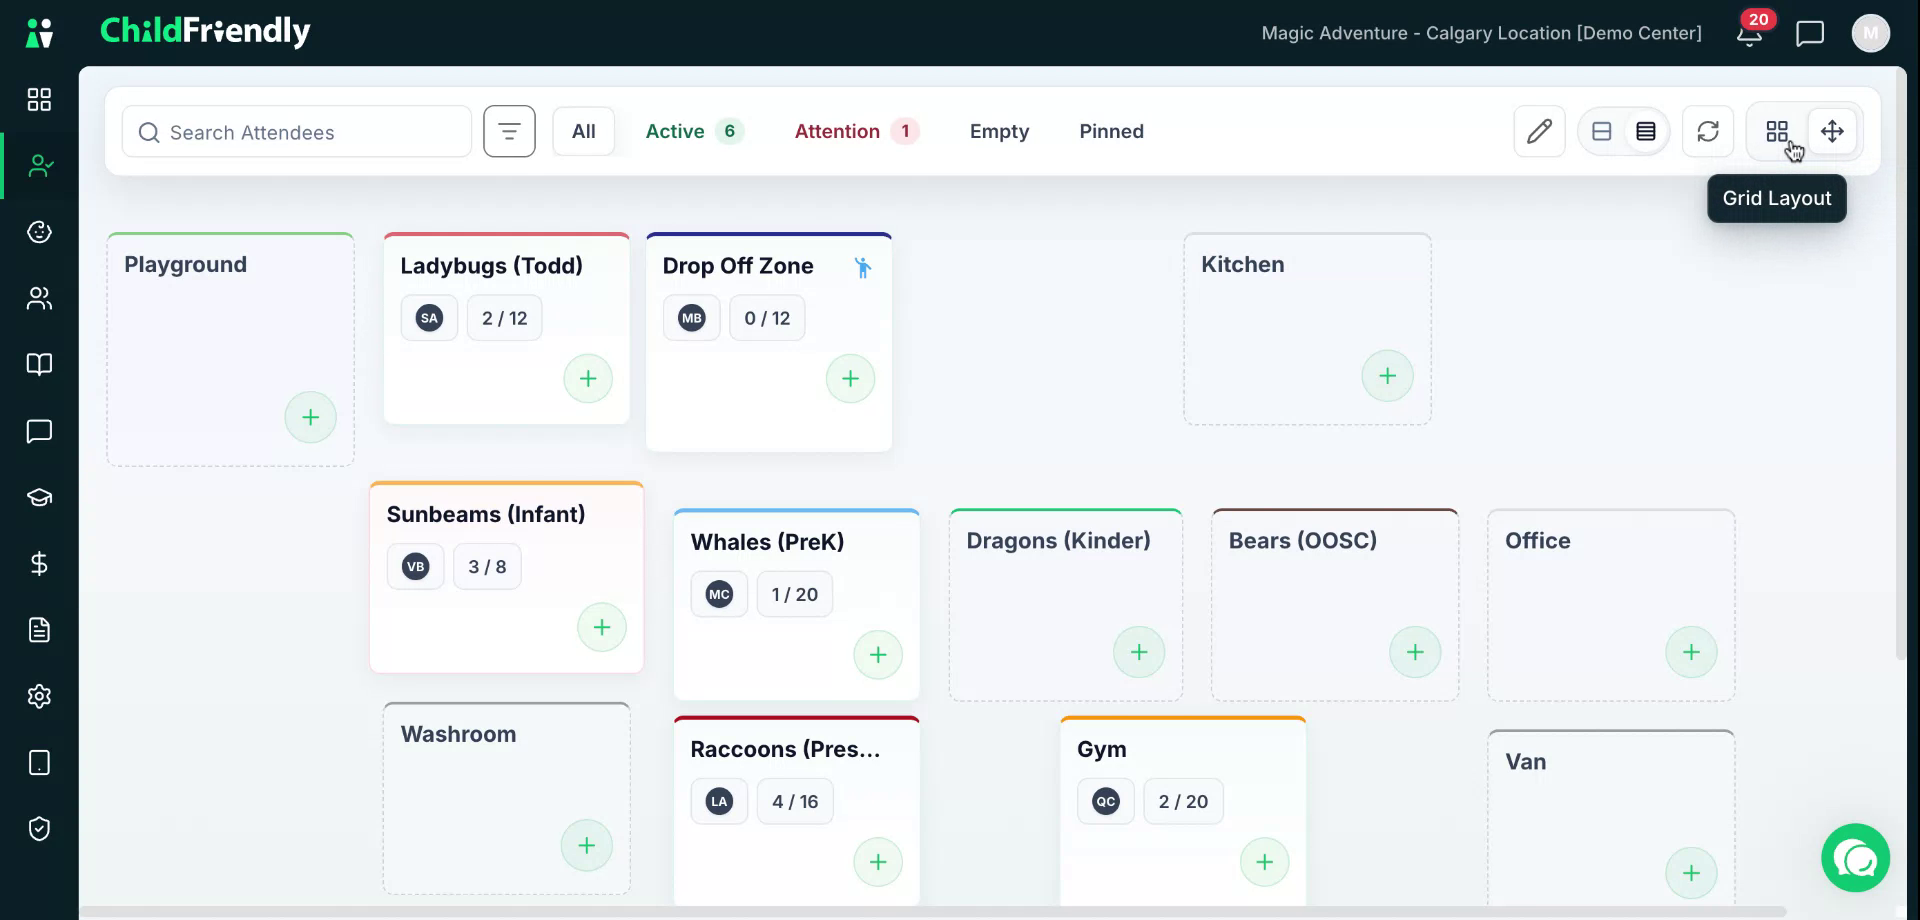Select the Pinned filter tab
The width and height of the screenshot is (1920, 920).
[x=1111, y=131]
